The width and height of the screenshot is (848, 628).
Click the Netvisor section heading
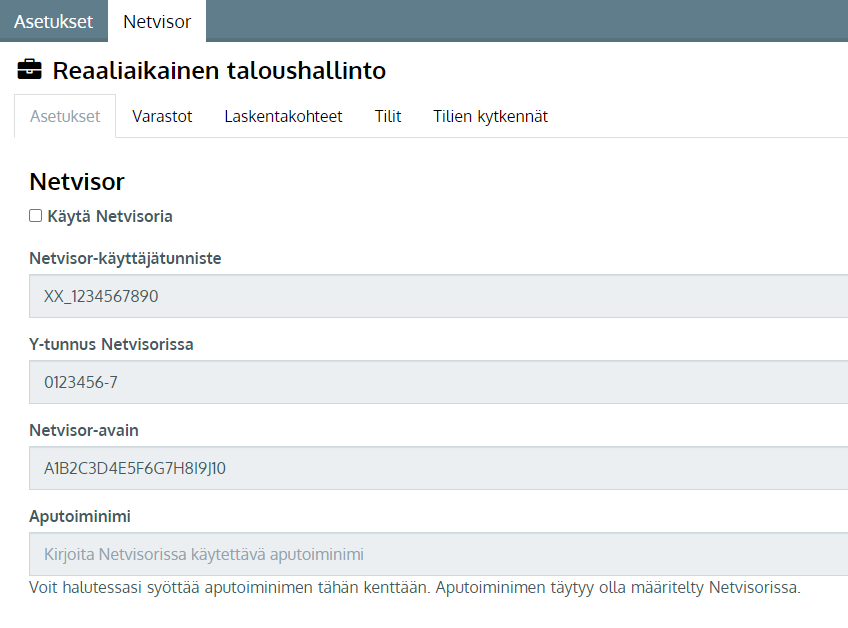[x=77, y=182]
